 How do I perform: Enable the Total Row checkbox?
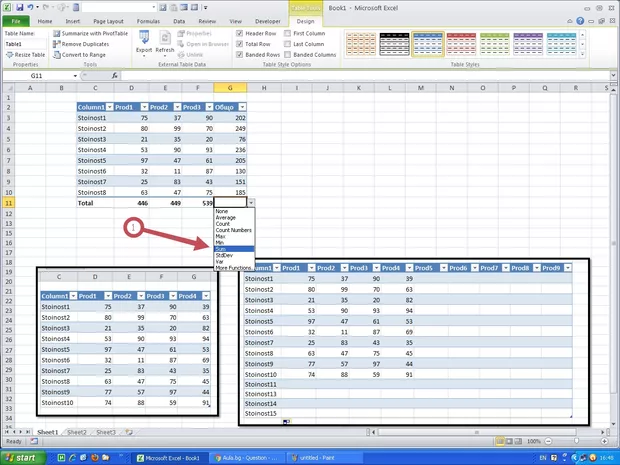(x=239, y=44)
